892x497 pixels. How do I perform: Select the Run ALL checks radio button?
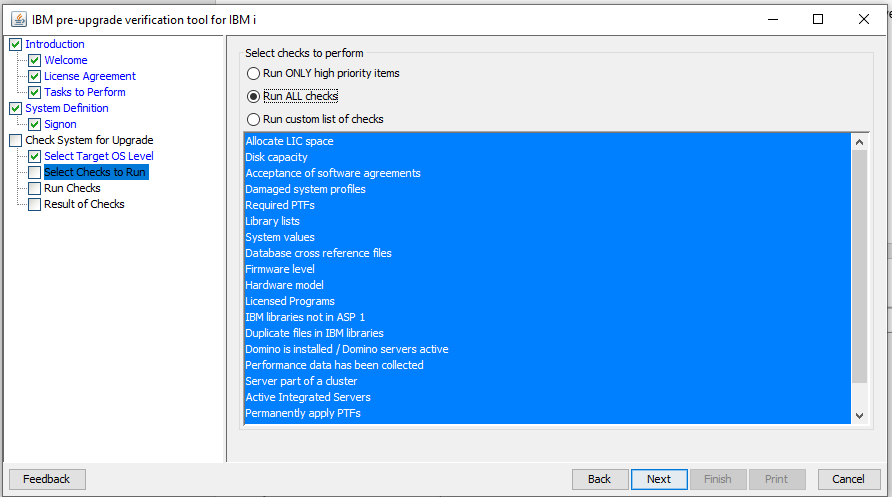pyautogui.click(x=254, y=96)
